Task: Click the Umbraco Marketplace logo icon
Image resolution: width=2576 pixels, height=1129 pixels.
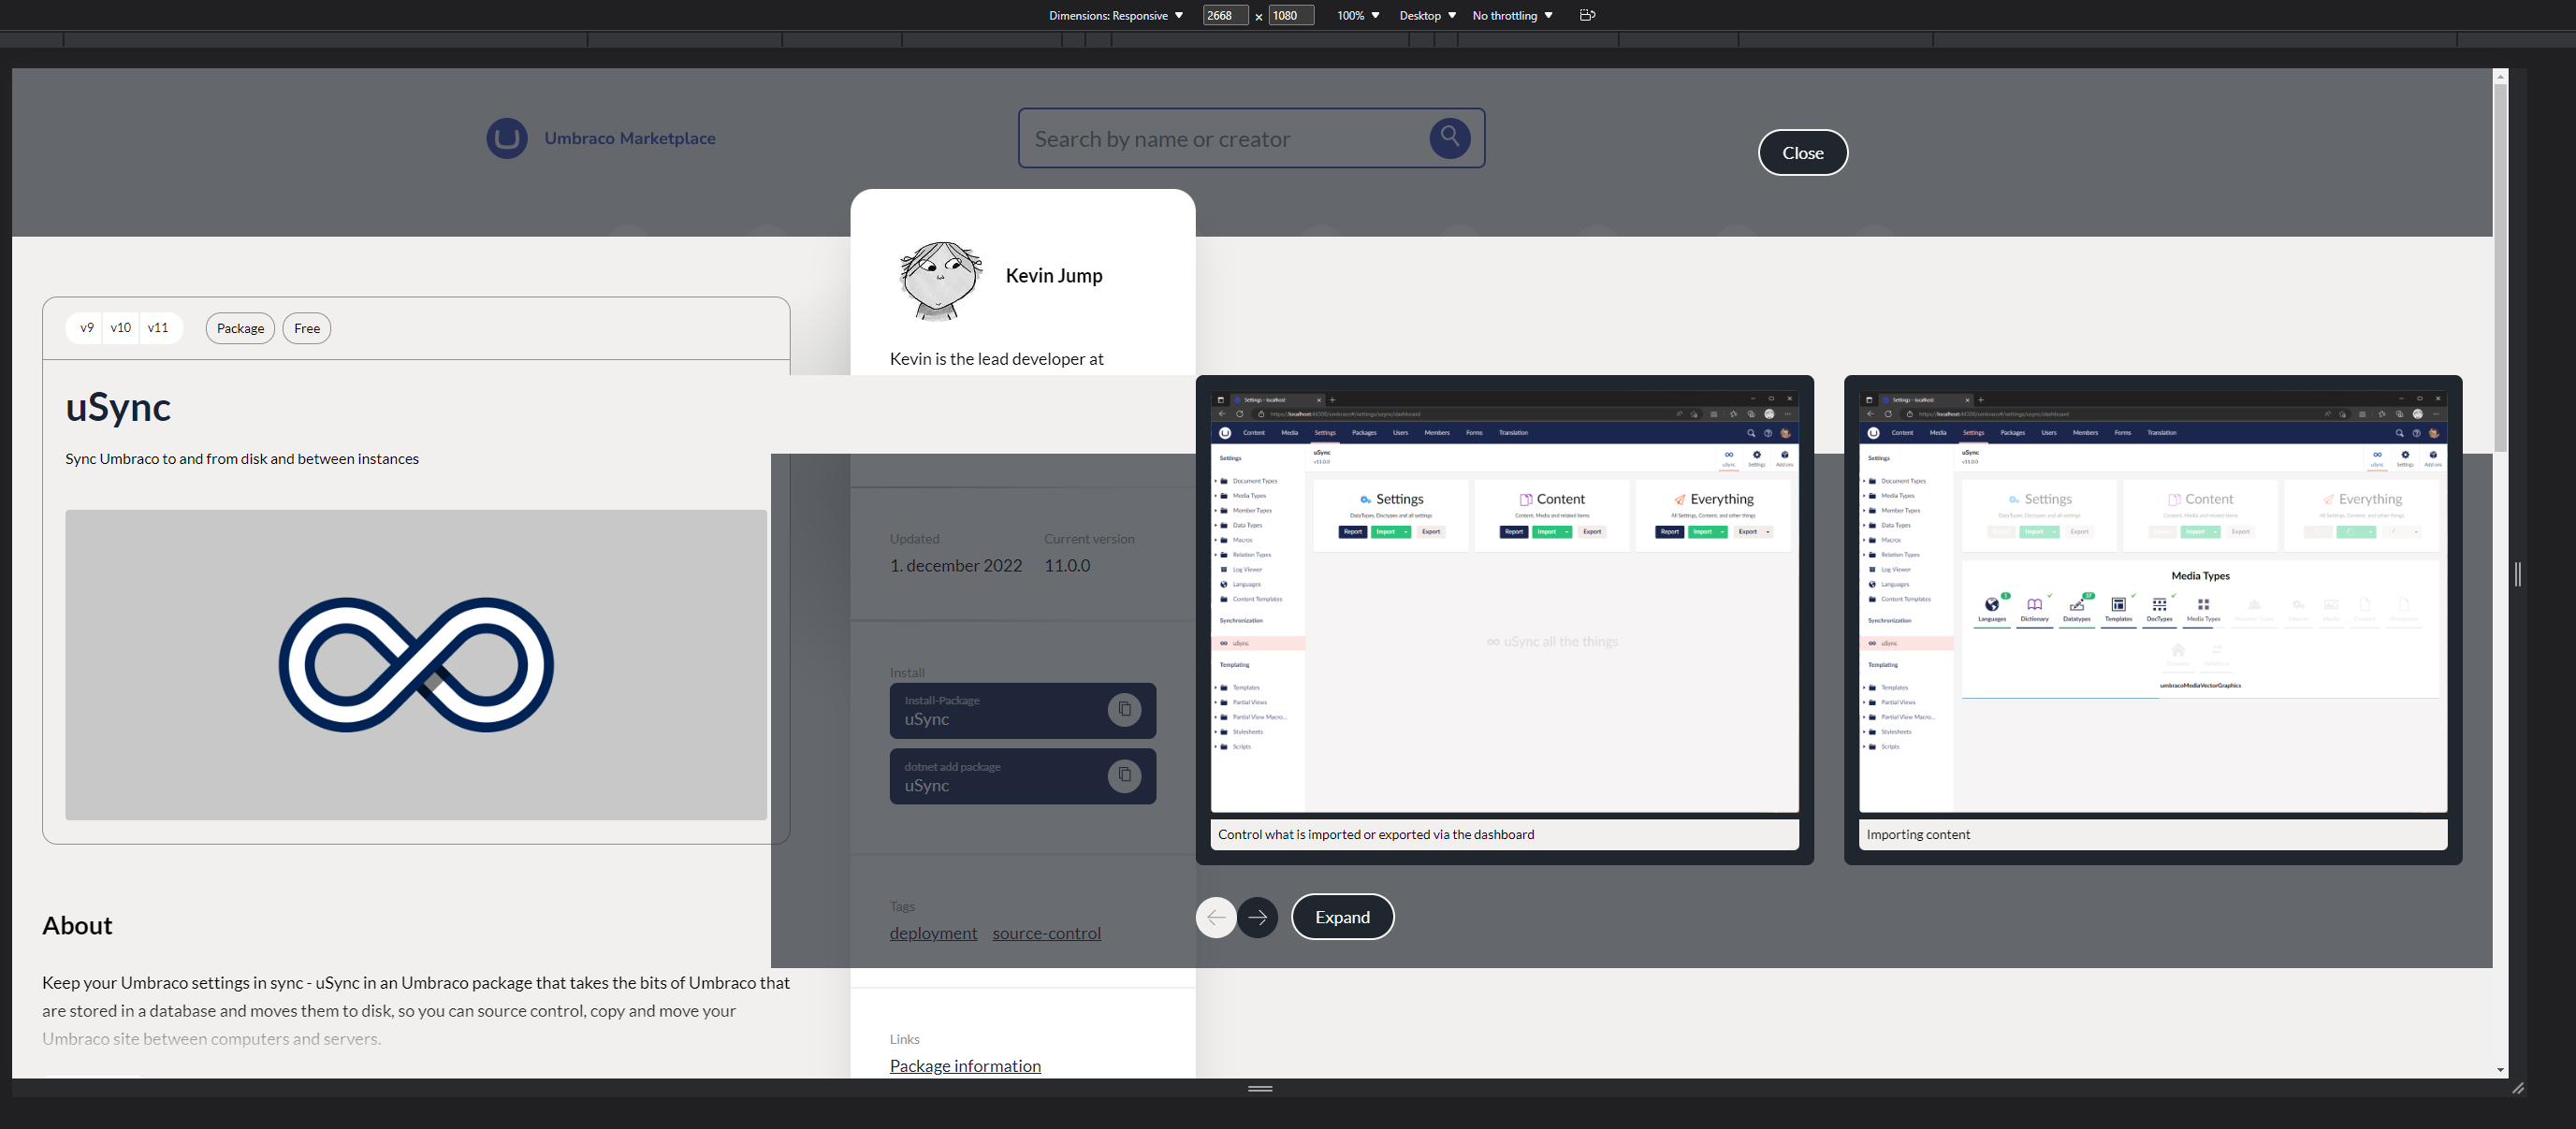Action: click(x=507, y=138)
